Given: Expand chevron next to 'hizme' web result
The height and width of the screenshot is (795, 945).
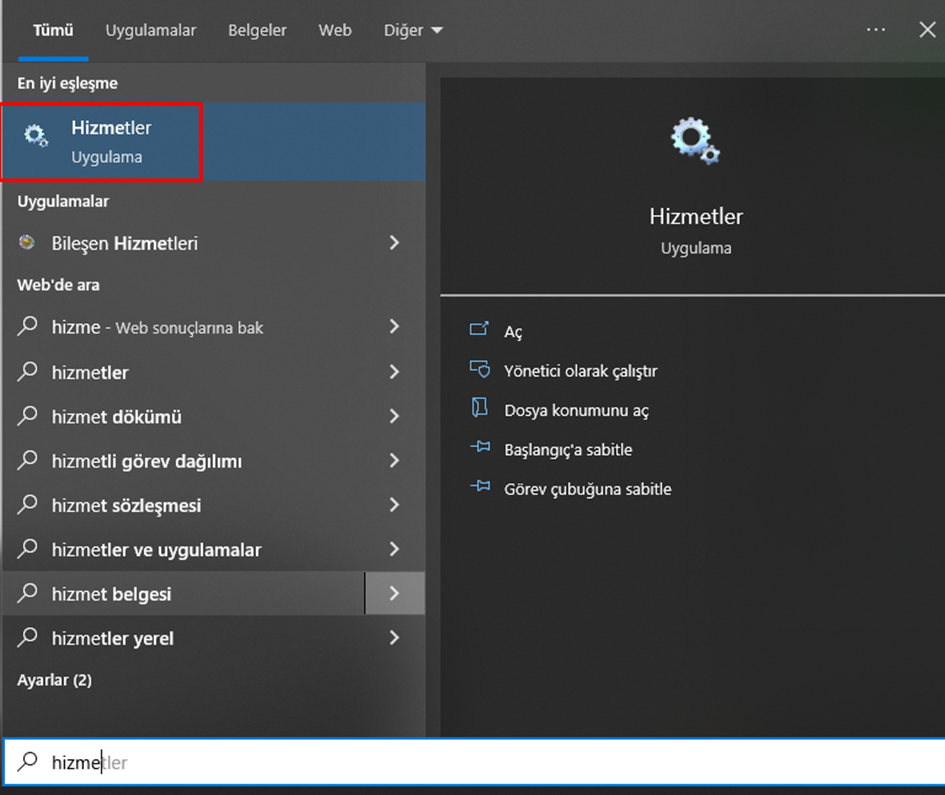Looking at the screenshot, I should 394,327.
